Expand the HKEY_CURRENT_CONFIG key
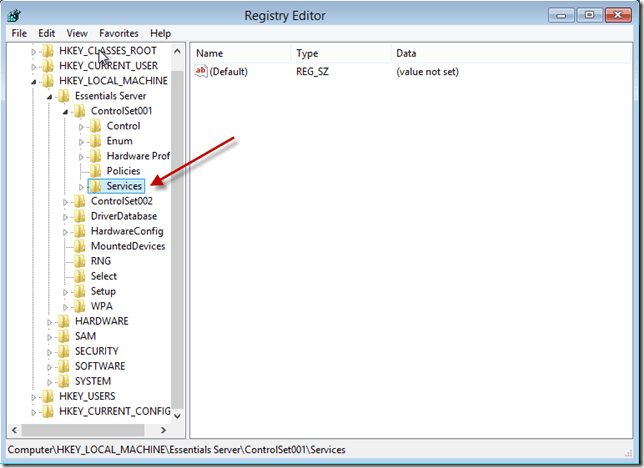The width and height of the screenshot is (644, 468). (x=34, y=413)
